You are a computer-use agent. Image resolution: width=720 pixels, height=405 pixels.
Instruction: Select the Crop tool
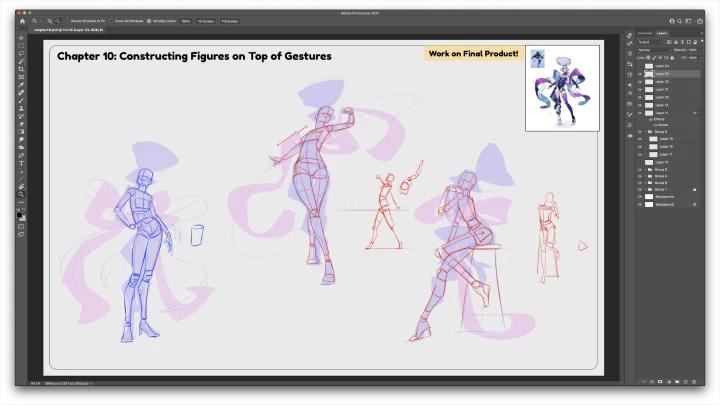[x=21, y=69]
